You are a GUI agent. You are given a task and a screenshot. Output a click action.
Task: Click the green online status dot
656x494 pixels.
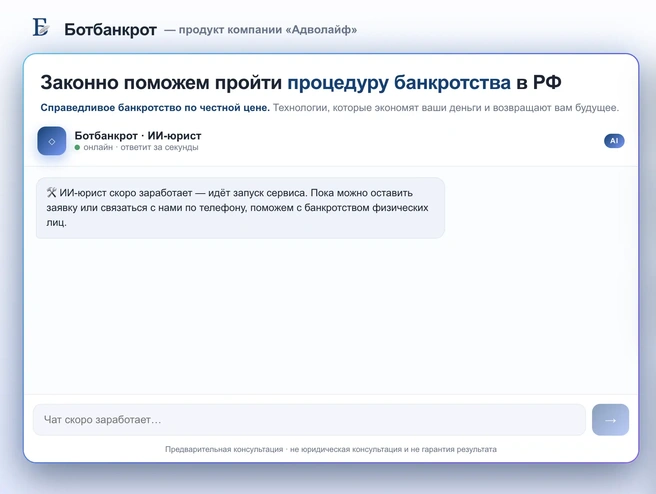click(77, 147)
